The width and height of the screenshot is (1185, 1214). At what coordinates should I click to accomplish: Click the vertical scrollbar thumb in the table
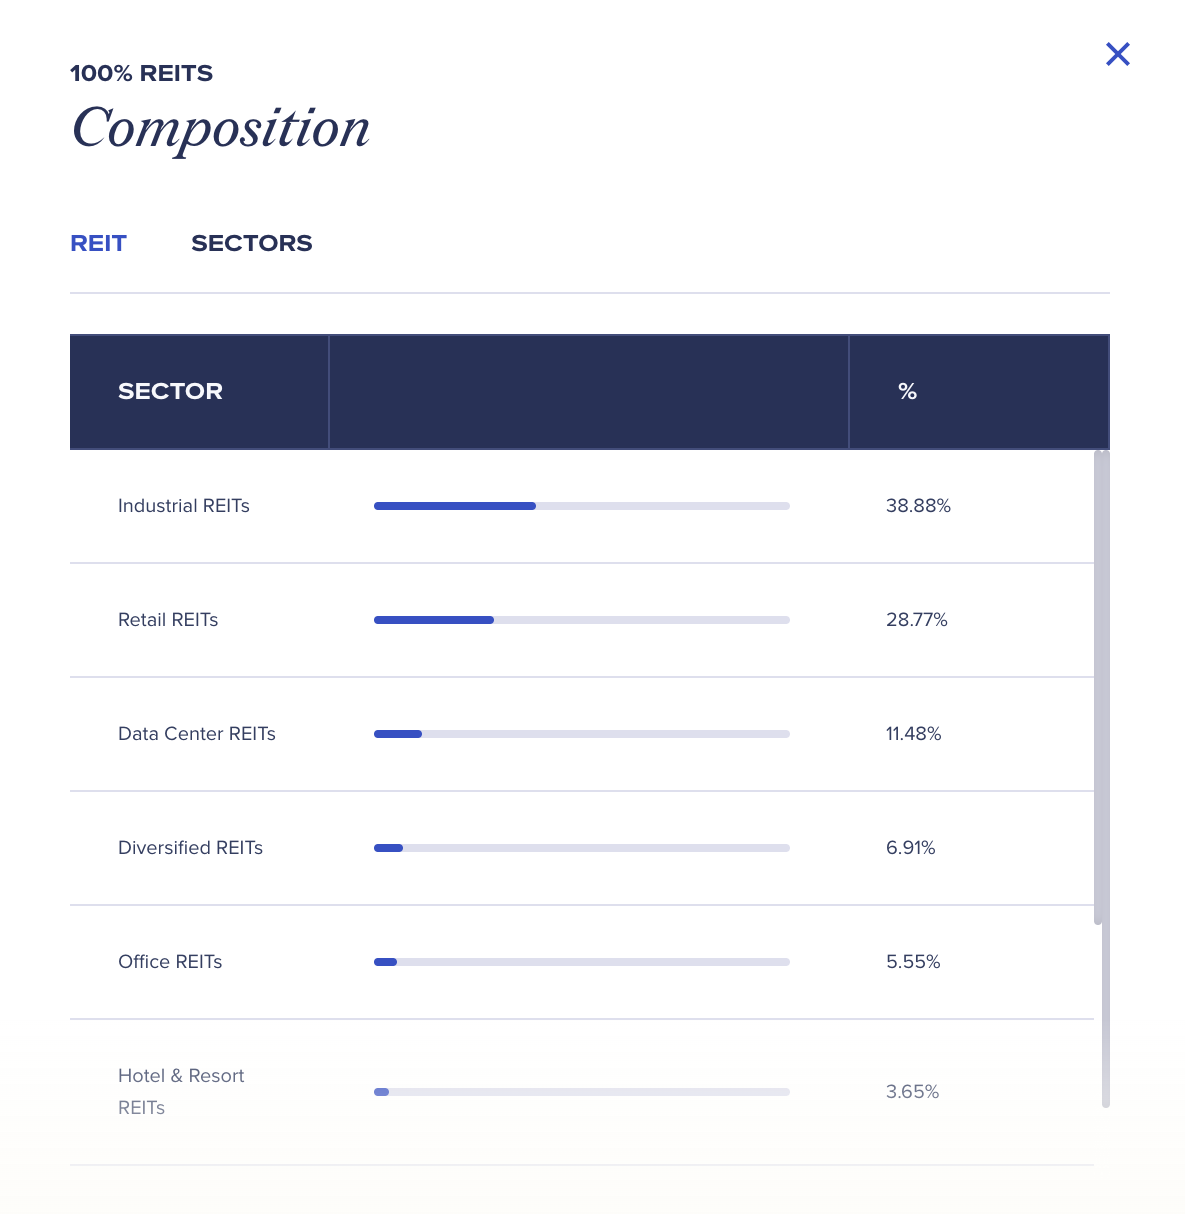(1099, 688)
